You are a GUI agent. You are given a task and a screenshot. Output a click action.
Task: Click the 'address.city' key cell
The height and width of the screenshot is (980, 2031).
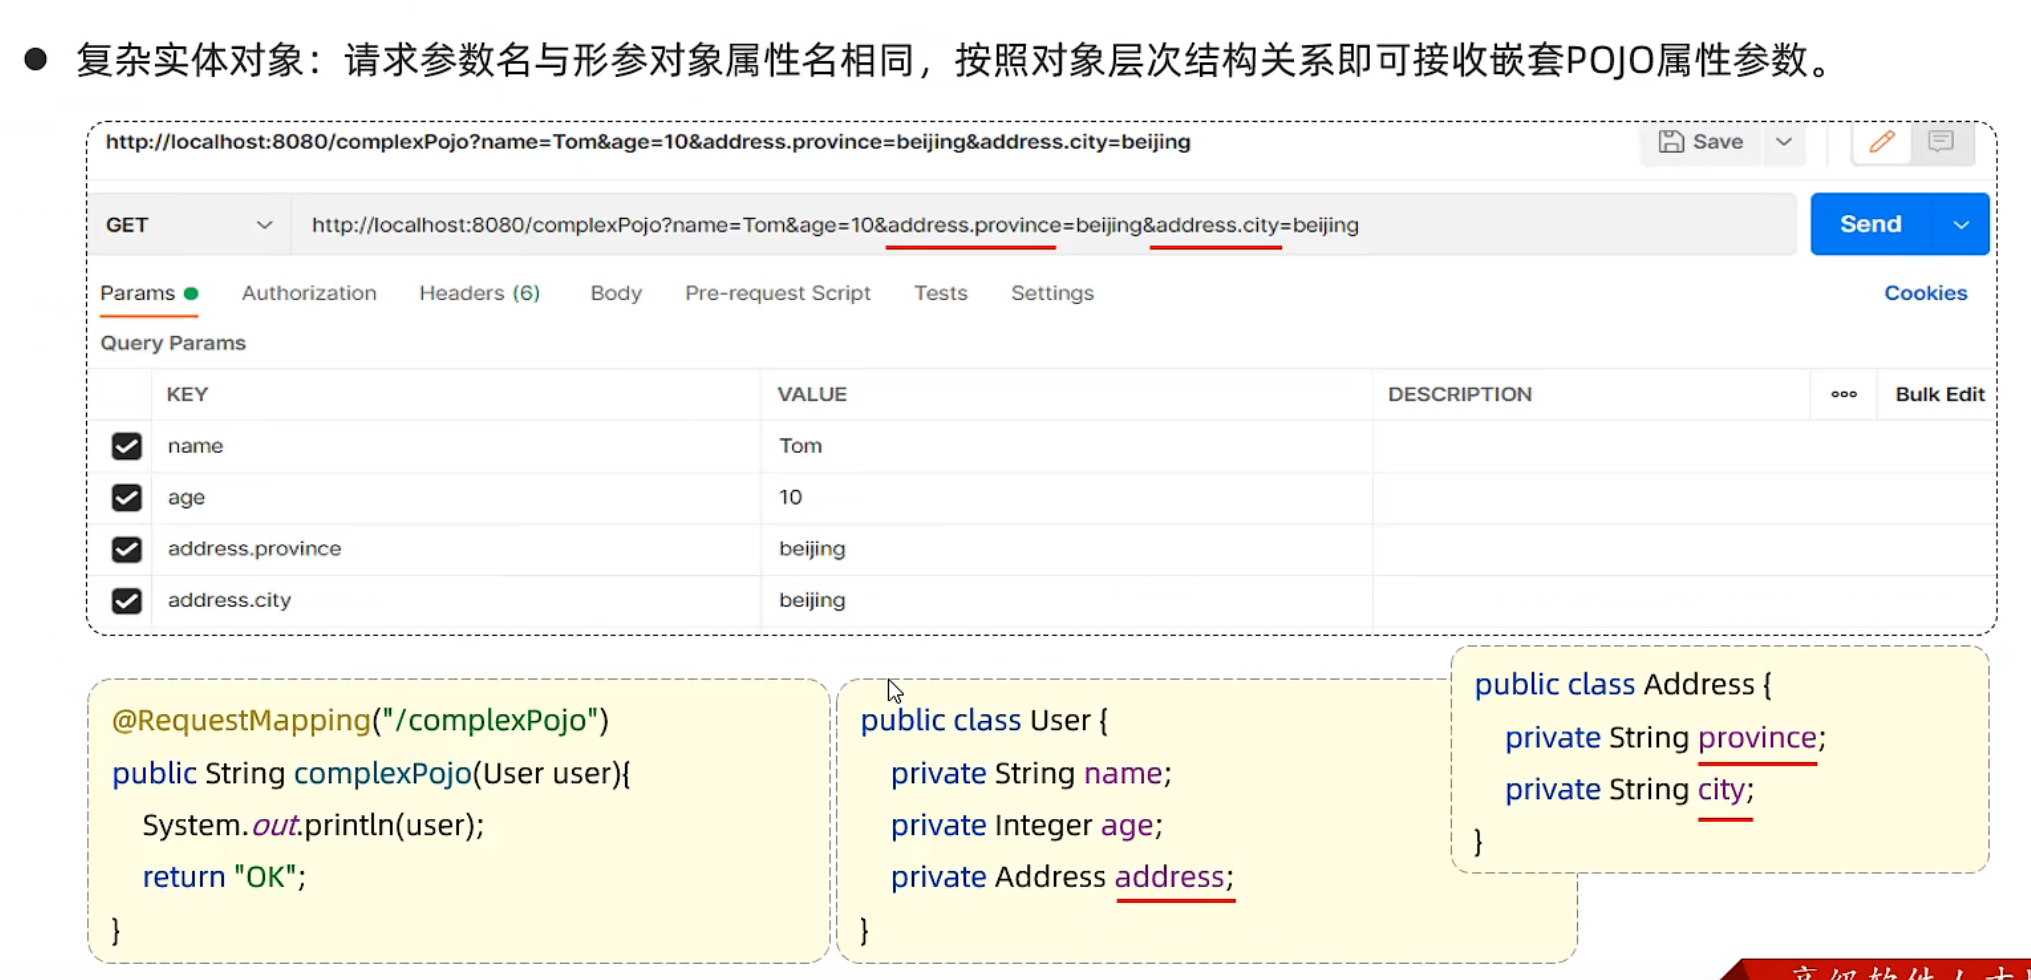[x=456, y=601]
